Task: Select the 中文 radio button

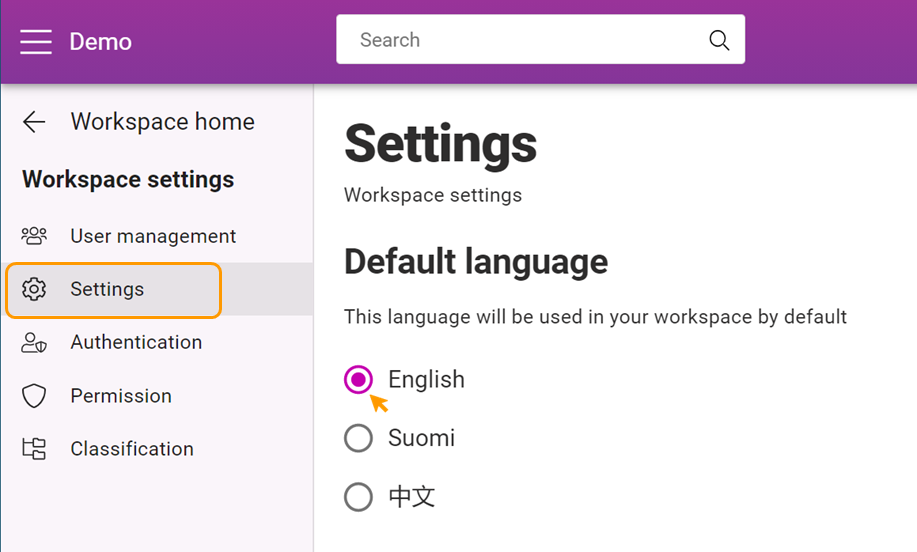Action: [358, 497]
